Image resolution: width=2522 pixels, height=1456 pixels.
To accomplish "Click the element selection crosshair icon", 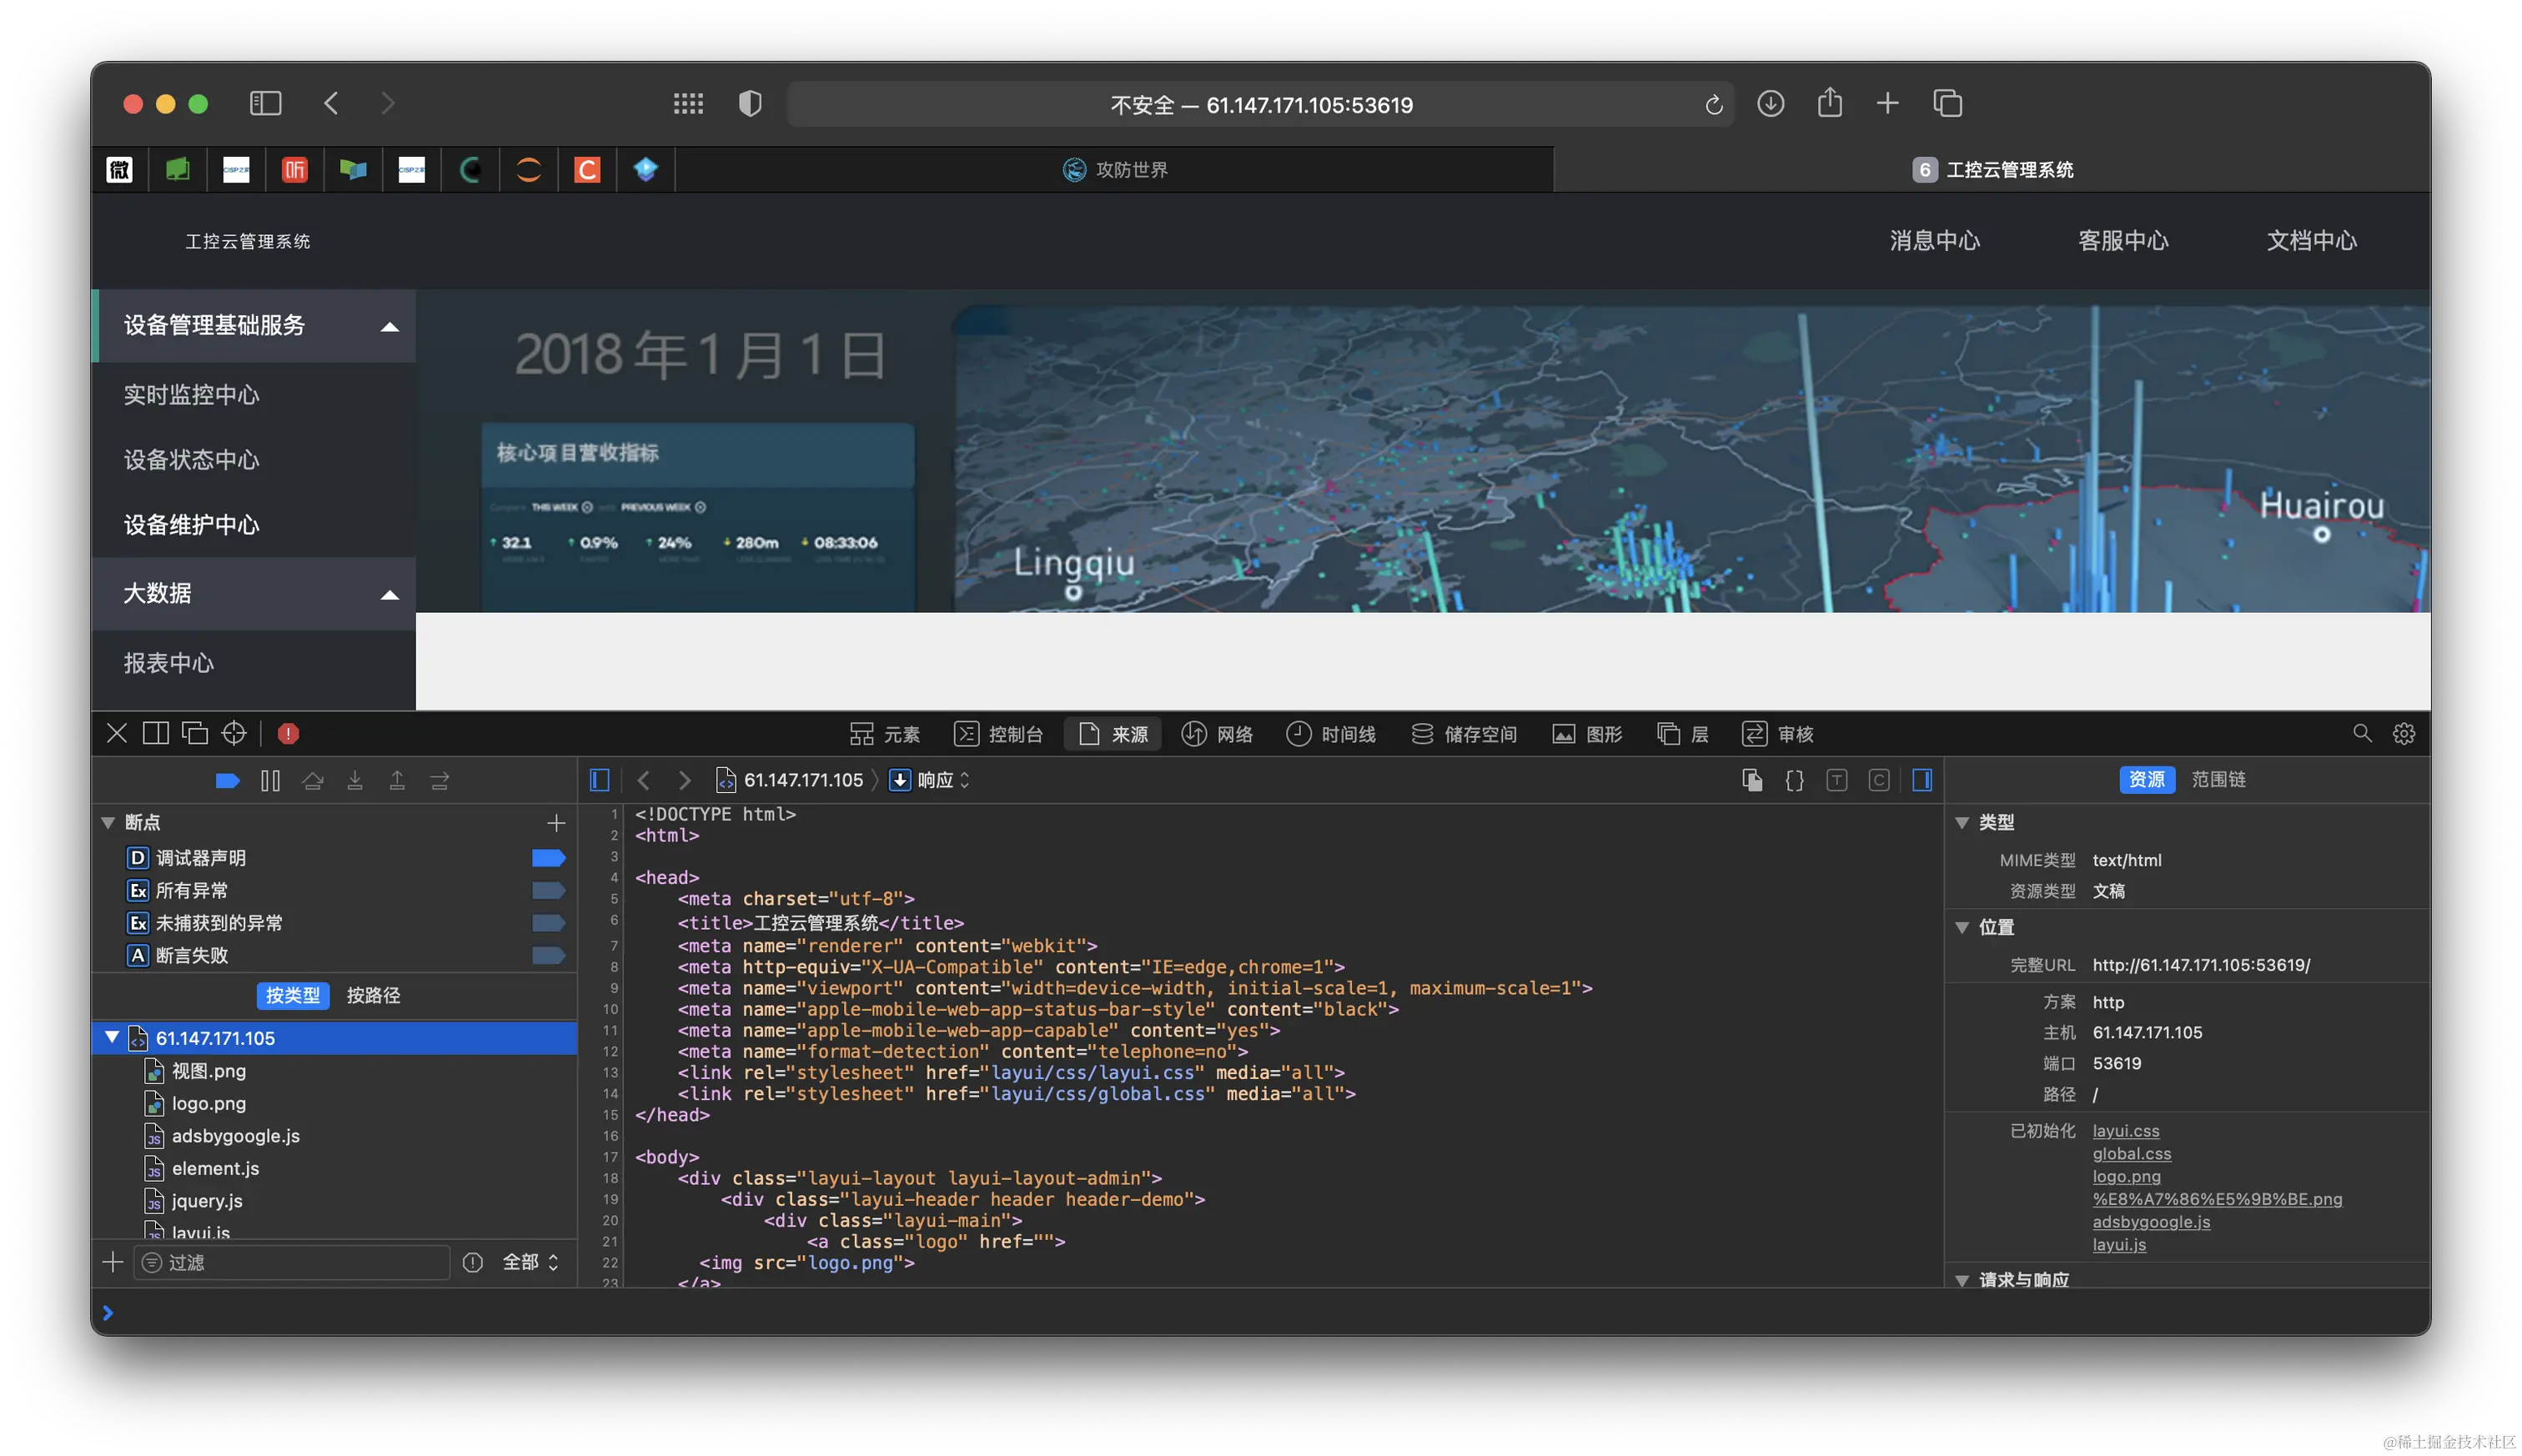I will click(x=234, y=733).
